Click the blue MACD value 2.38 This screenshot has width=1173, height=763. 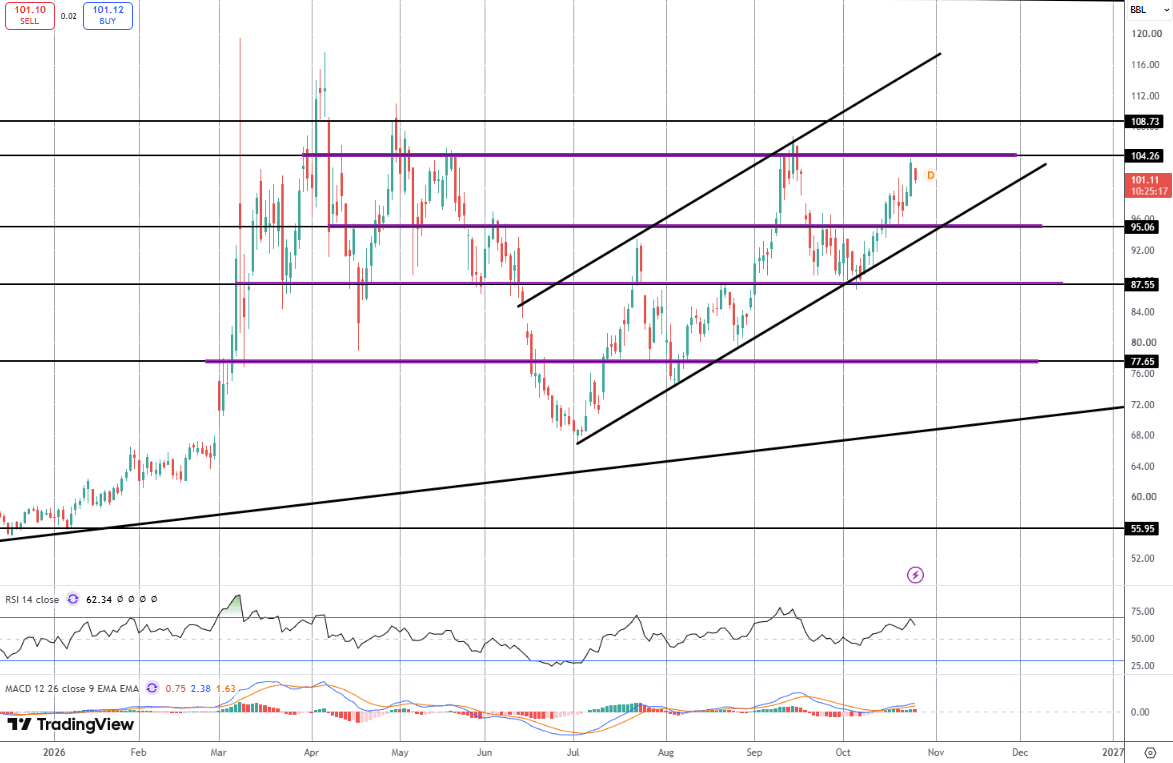pyautogui.click(x=200, y=688)
